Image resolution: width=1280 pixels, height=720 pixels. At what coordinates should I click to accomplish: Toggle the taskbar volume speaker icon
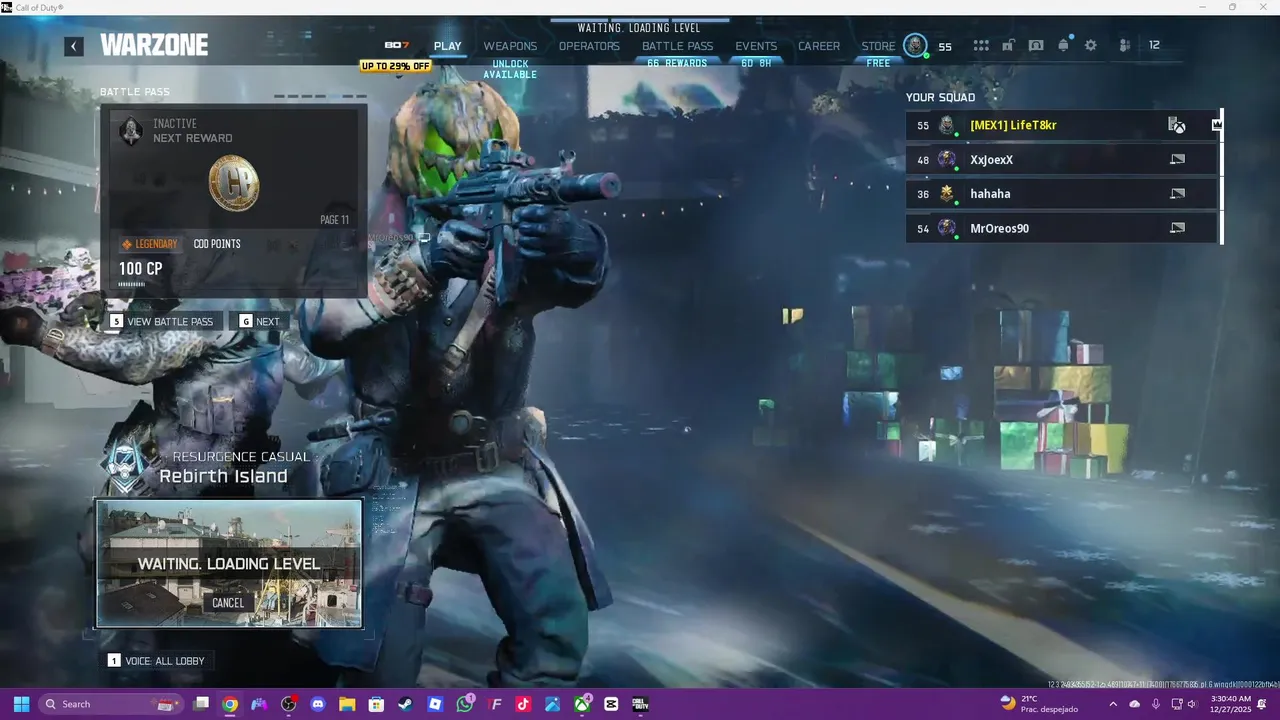tap(1192, 704)
